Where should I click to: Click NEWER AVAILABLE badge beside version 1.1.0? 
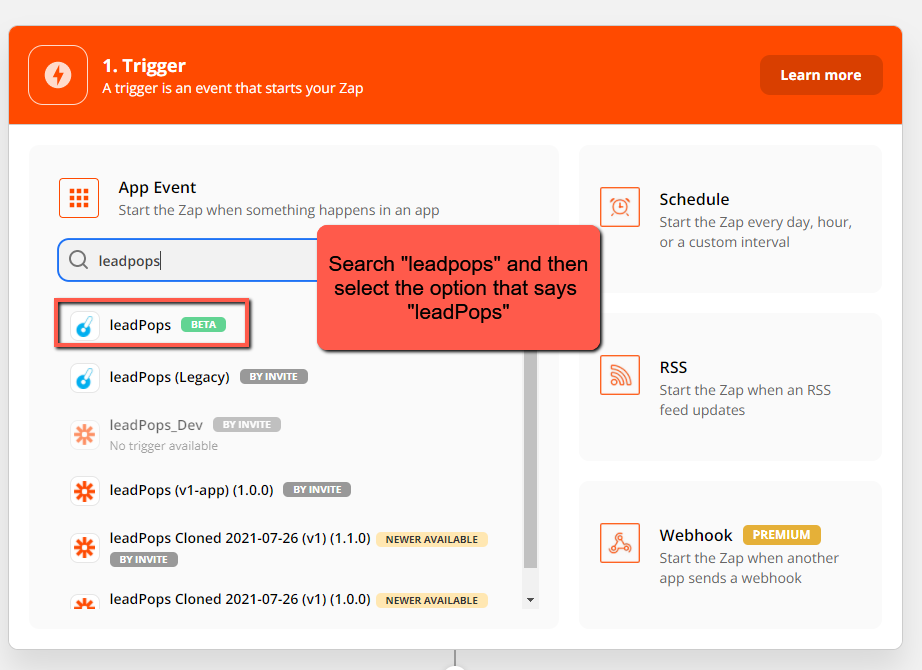(x=432, y=539)
